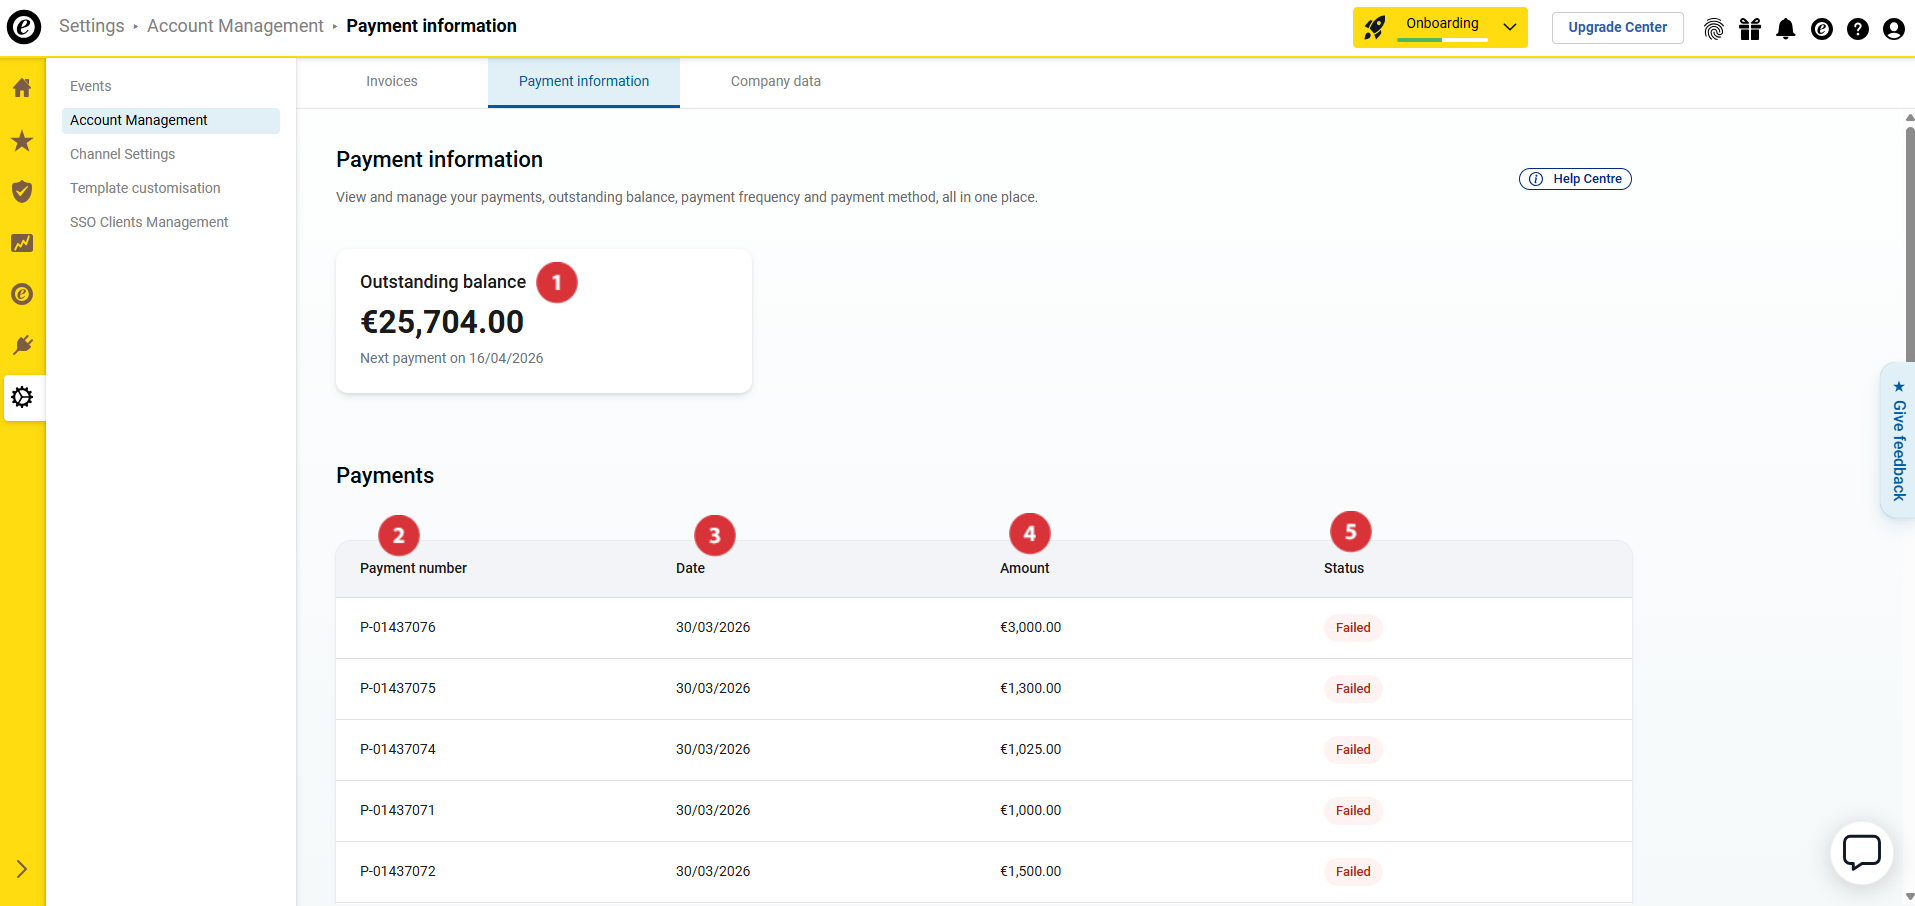The height and width of the screenshot is (906, 1915).
Task: Click the gift box icon in header
Action: (x=1749, y=29)
